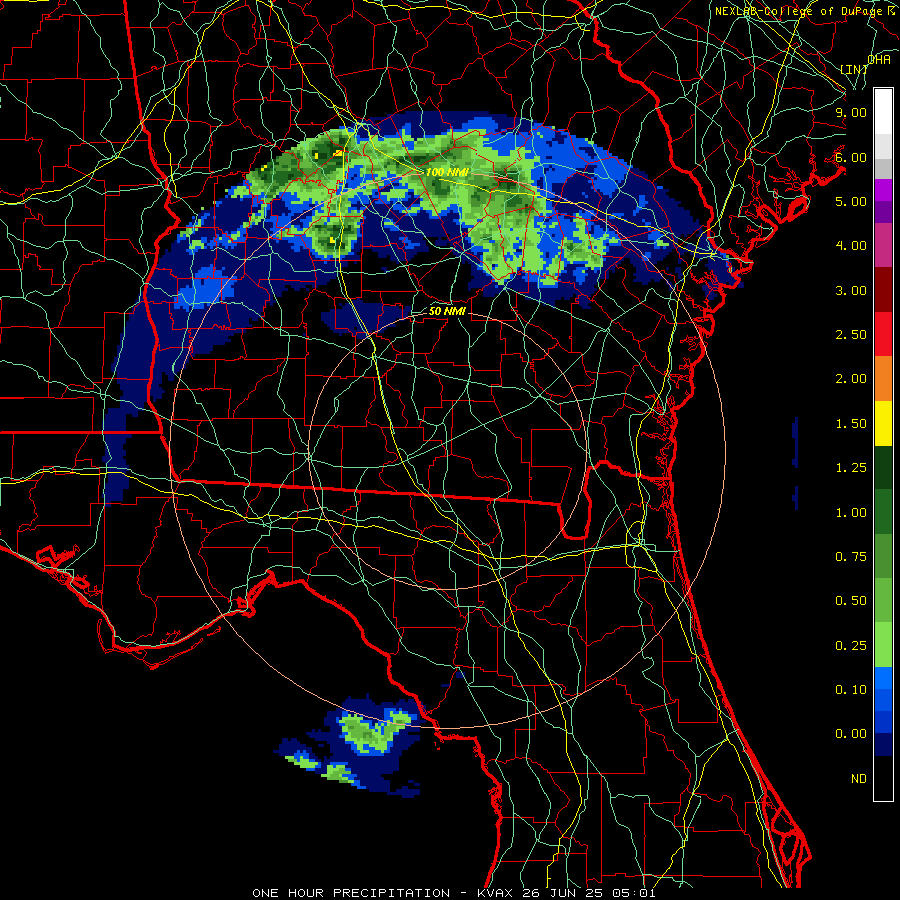Click the 0.10 legend value

pos(851,690)
